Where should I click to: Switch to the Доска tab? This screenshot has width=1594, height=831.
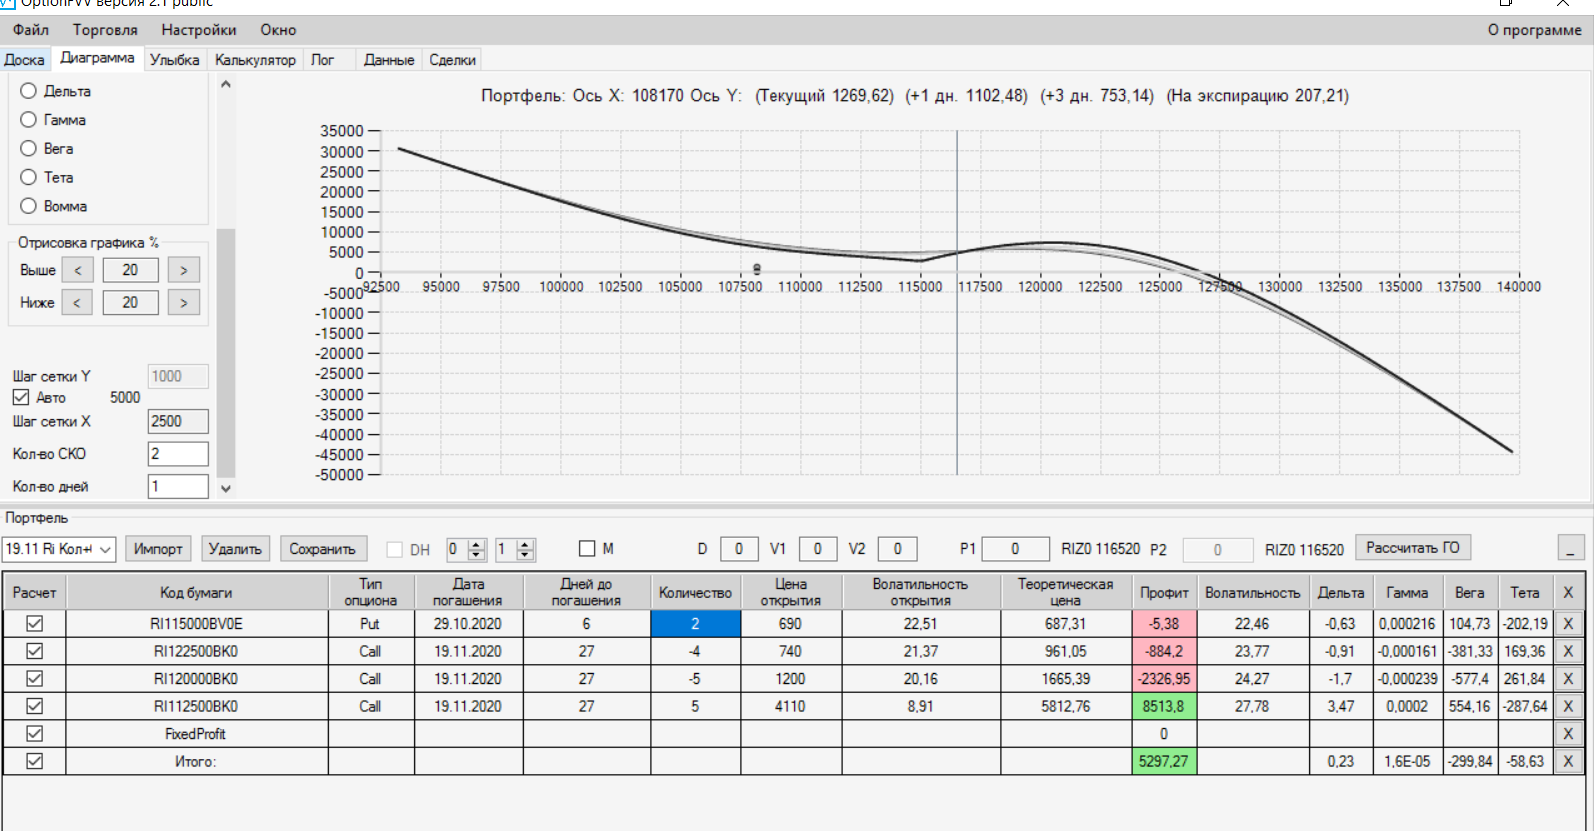[x=24, y=60]
